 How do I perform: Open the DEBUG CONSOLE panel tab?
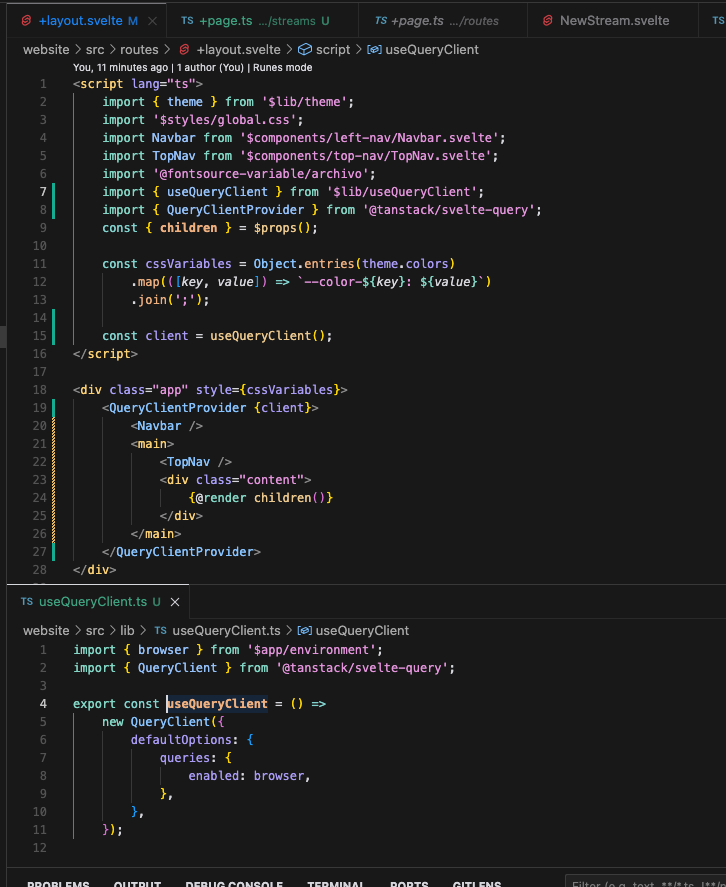click(x=234, y=884)
